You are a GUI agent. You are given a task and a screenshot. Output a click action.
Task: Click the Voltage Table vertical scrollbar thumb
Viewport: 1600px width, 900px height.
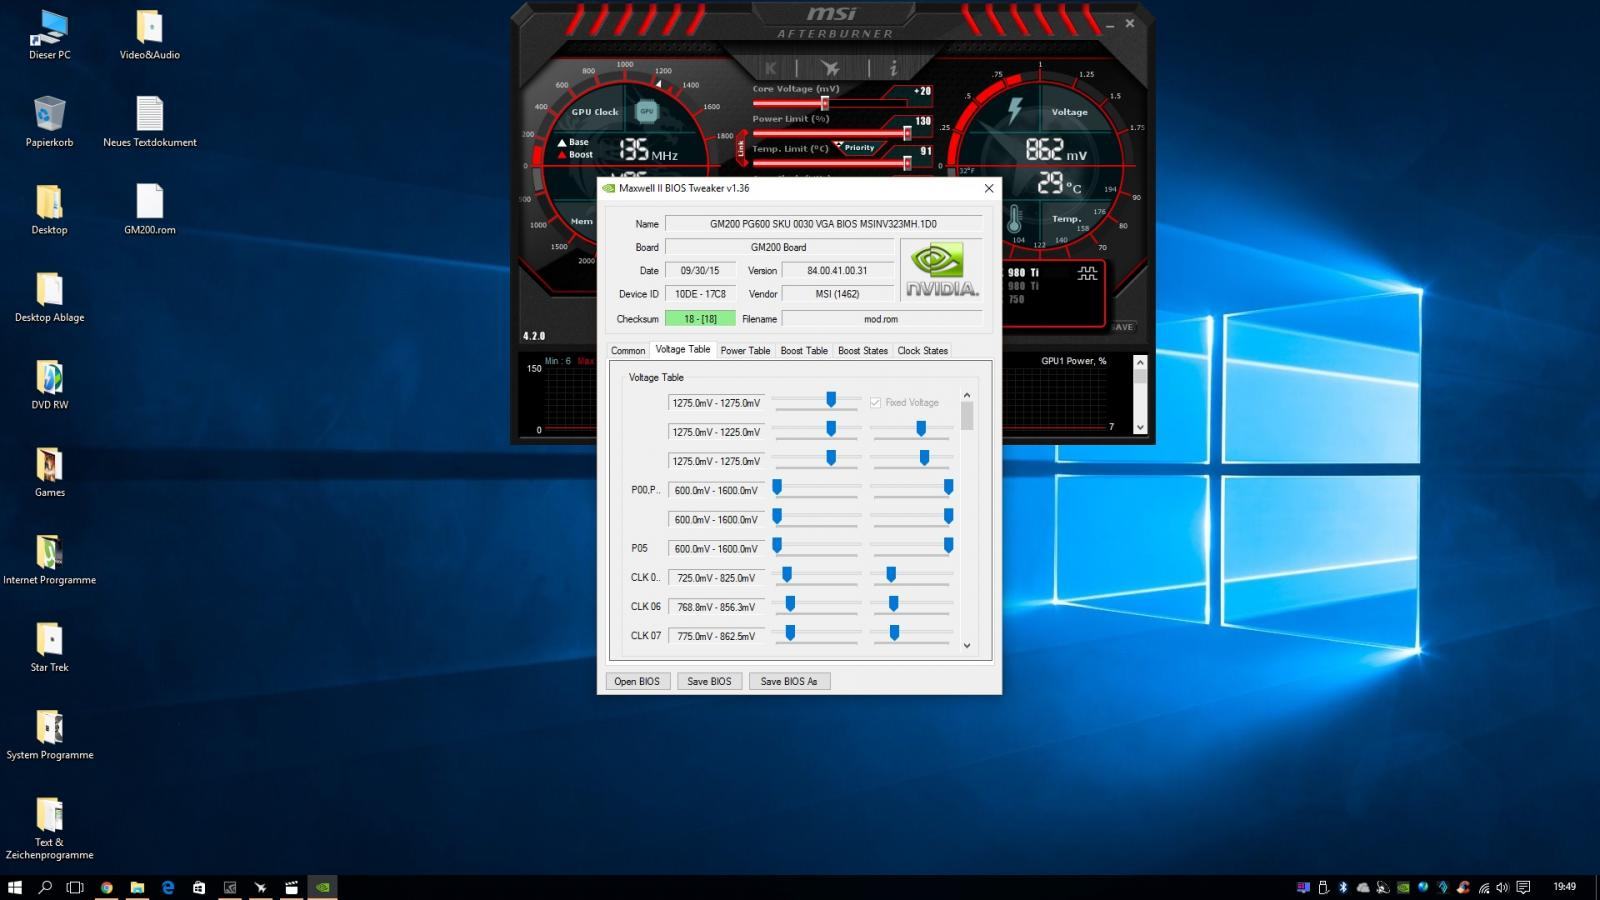coord(967,416)
